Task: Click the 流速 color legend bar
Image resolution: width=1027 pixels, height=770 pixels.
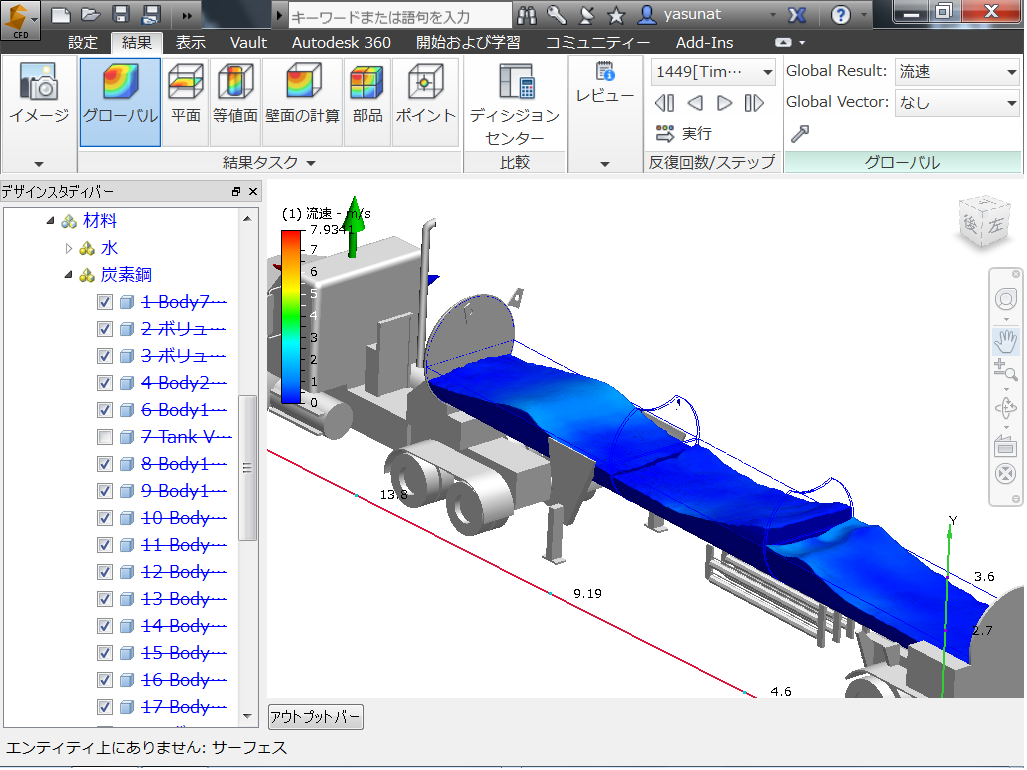Action: point(291,317)
